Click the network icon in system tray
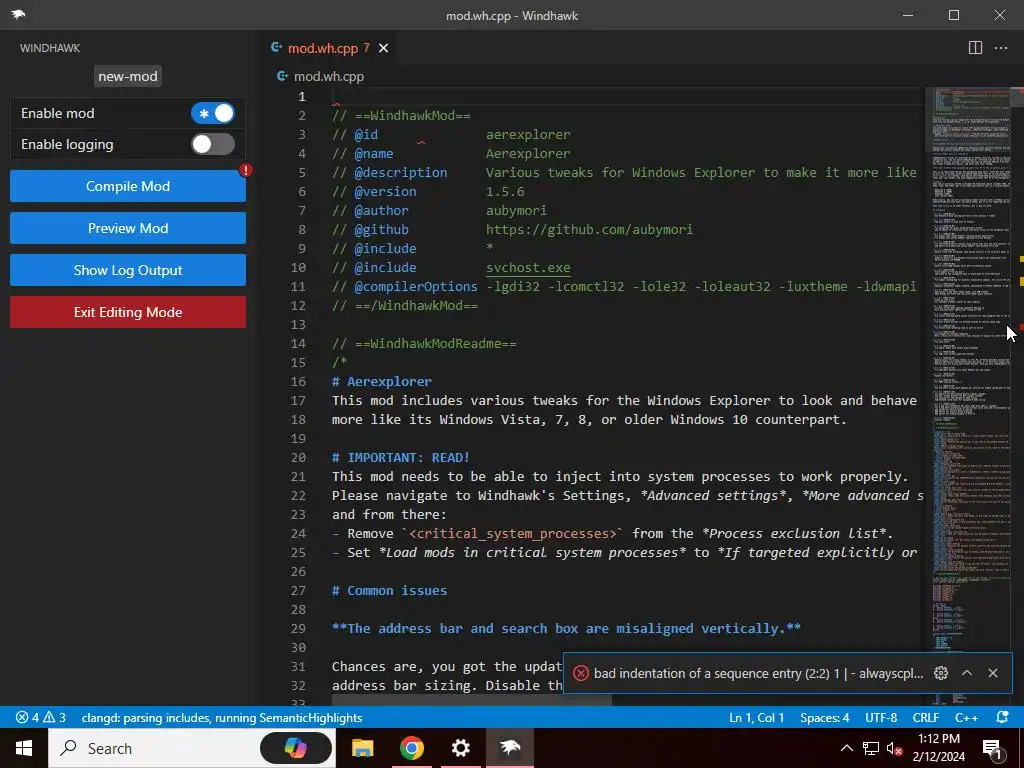Viewport: 1024px width, 768px height. [x=871, y=748]
